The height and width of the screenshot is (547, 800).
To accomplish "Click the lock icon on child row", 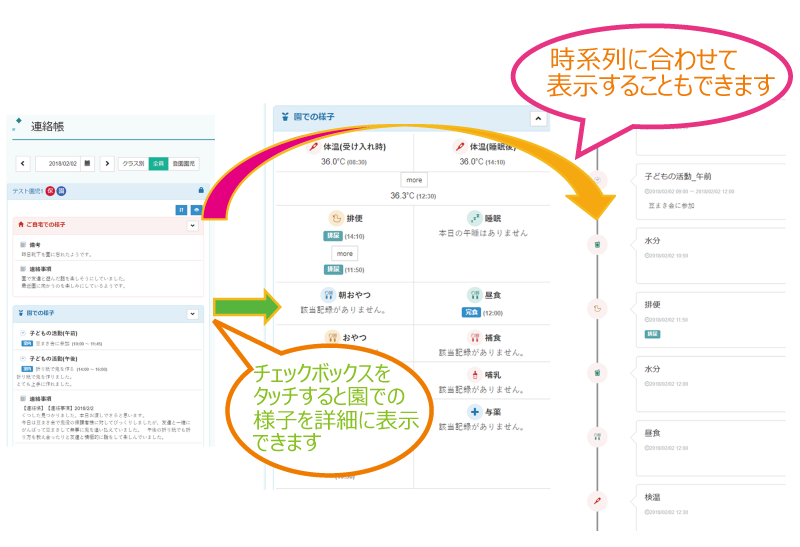I will click(x=200, y=190).
